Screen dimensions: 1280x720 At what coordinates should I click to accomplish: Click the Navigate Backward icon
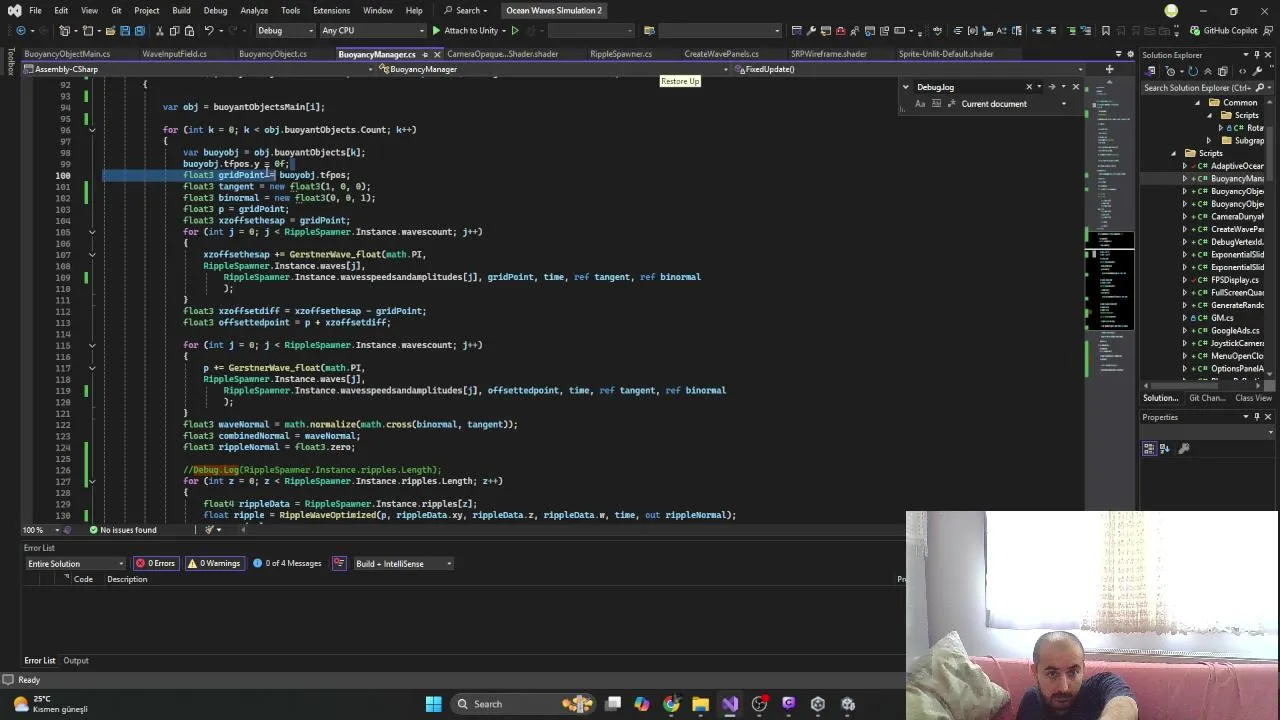pos(21,30)
